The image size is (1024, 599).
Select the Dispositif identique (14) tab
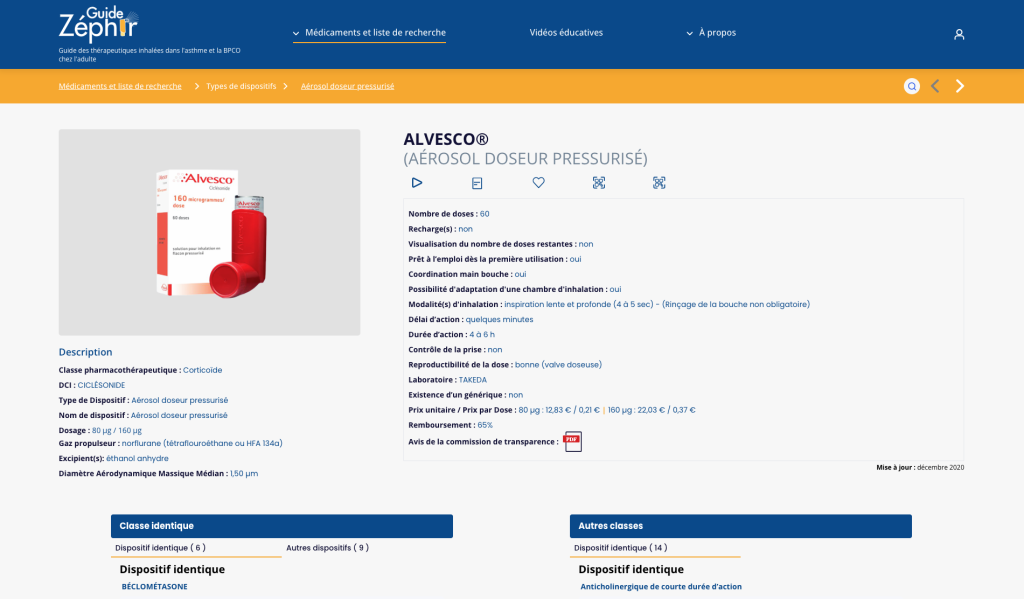coord(621,548)
